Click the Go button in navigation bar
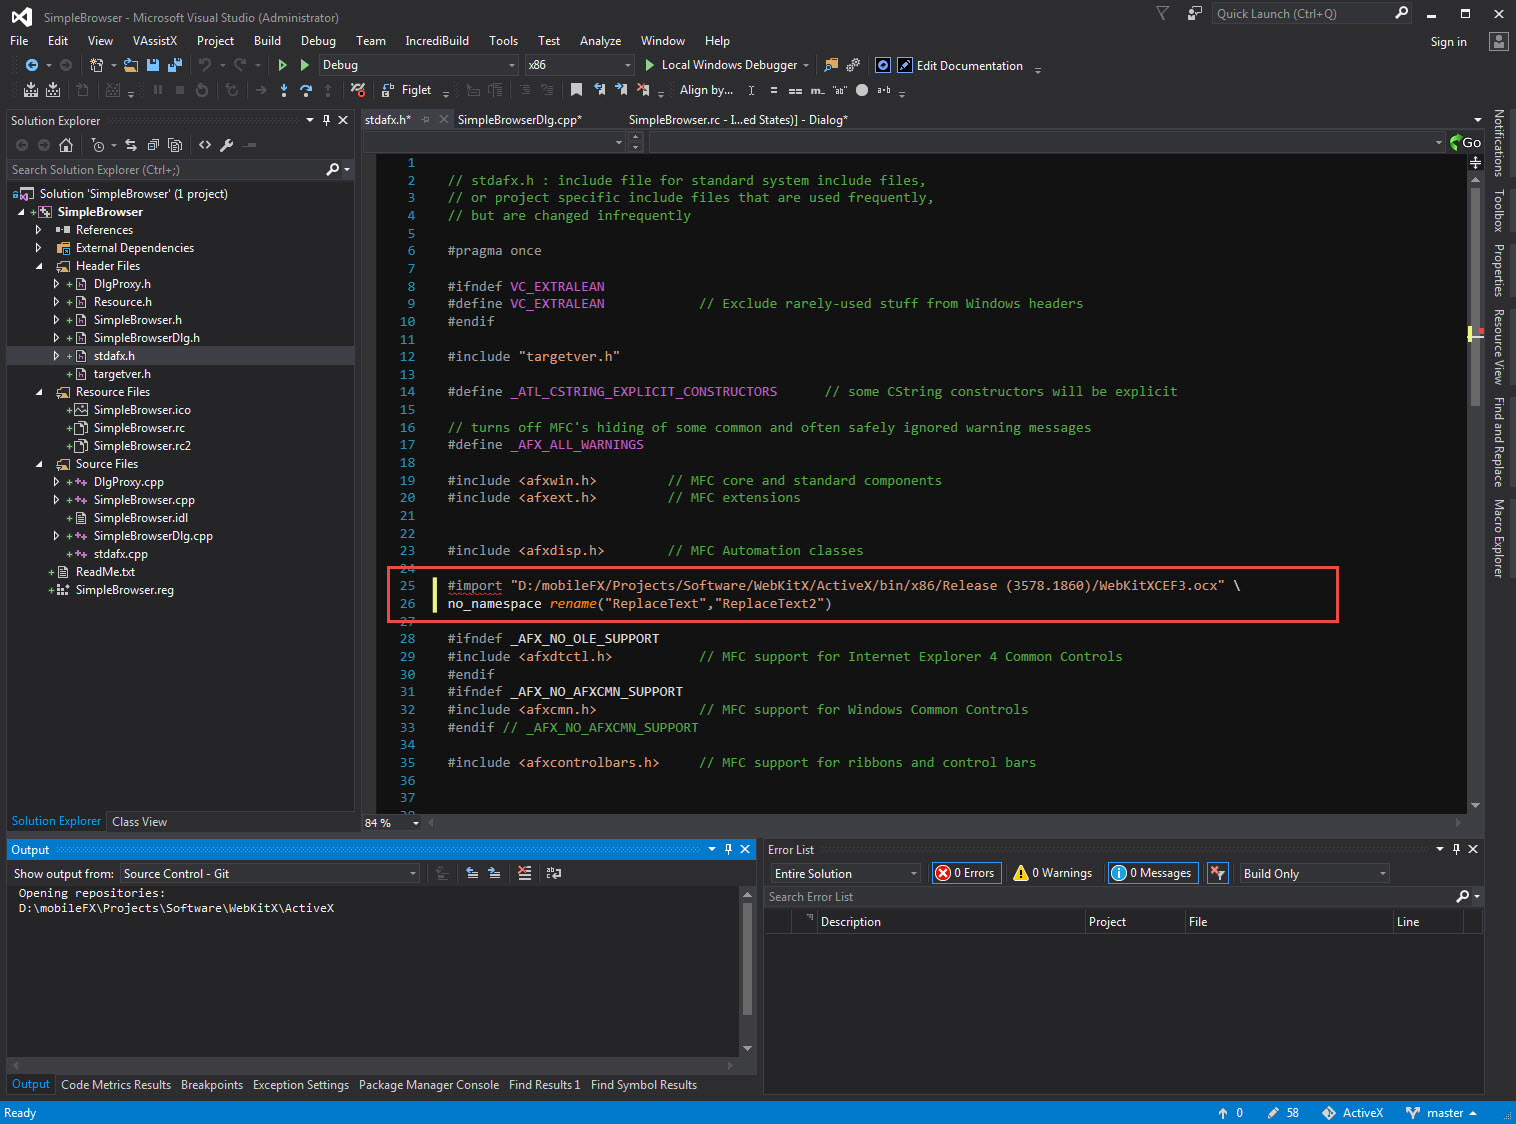Viewport: 1516px width, 1124px height. [1465, 143]
